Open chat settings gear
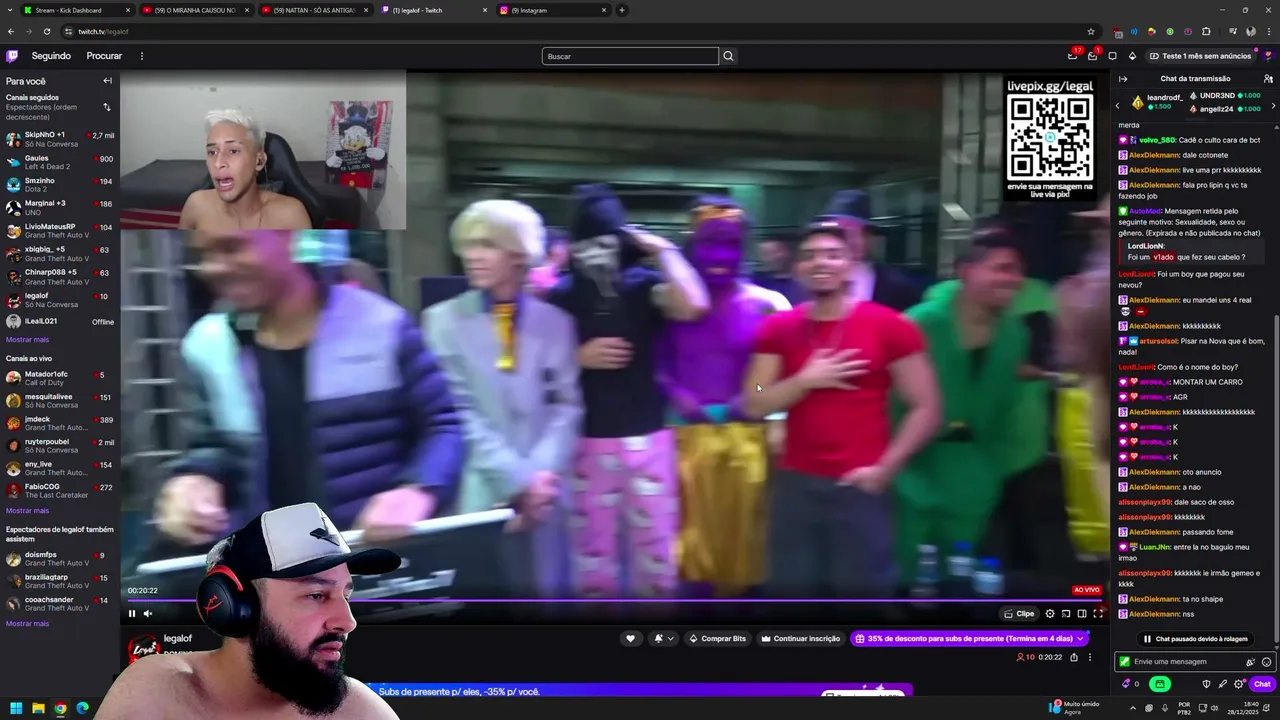 pyautogui.click(x=1238, y=684)
